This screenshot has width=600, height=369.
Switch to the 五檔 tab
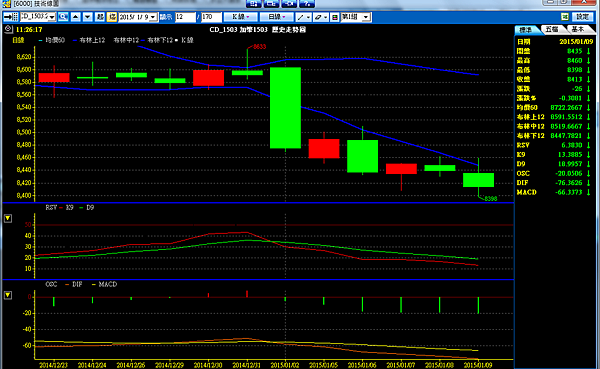pos(552,29)
